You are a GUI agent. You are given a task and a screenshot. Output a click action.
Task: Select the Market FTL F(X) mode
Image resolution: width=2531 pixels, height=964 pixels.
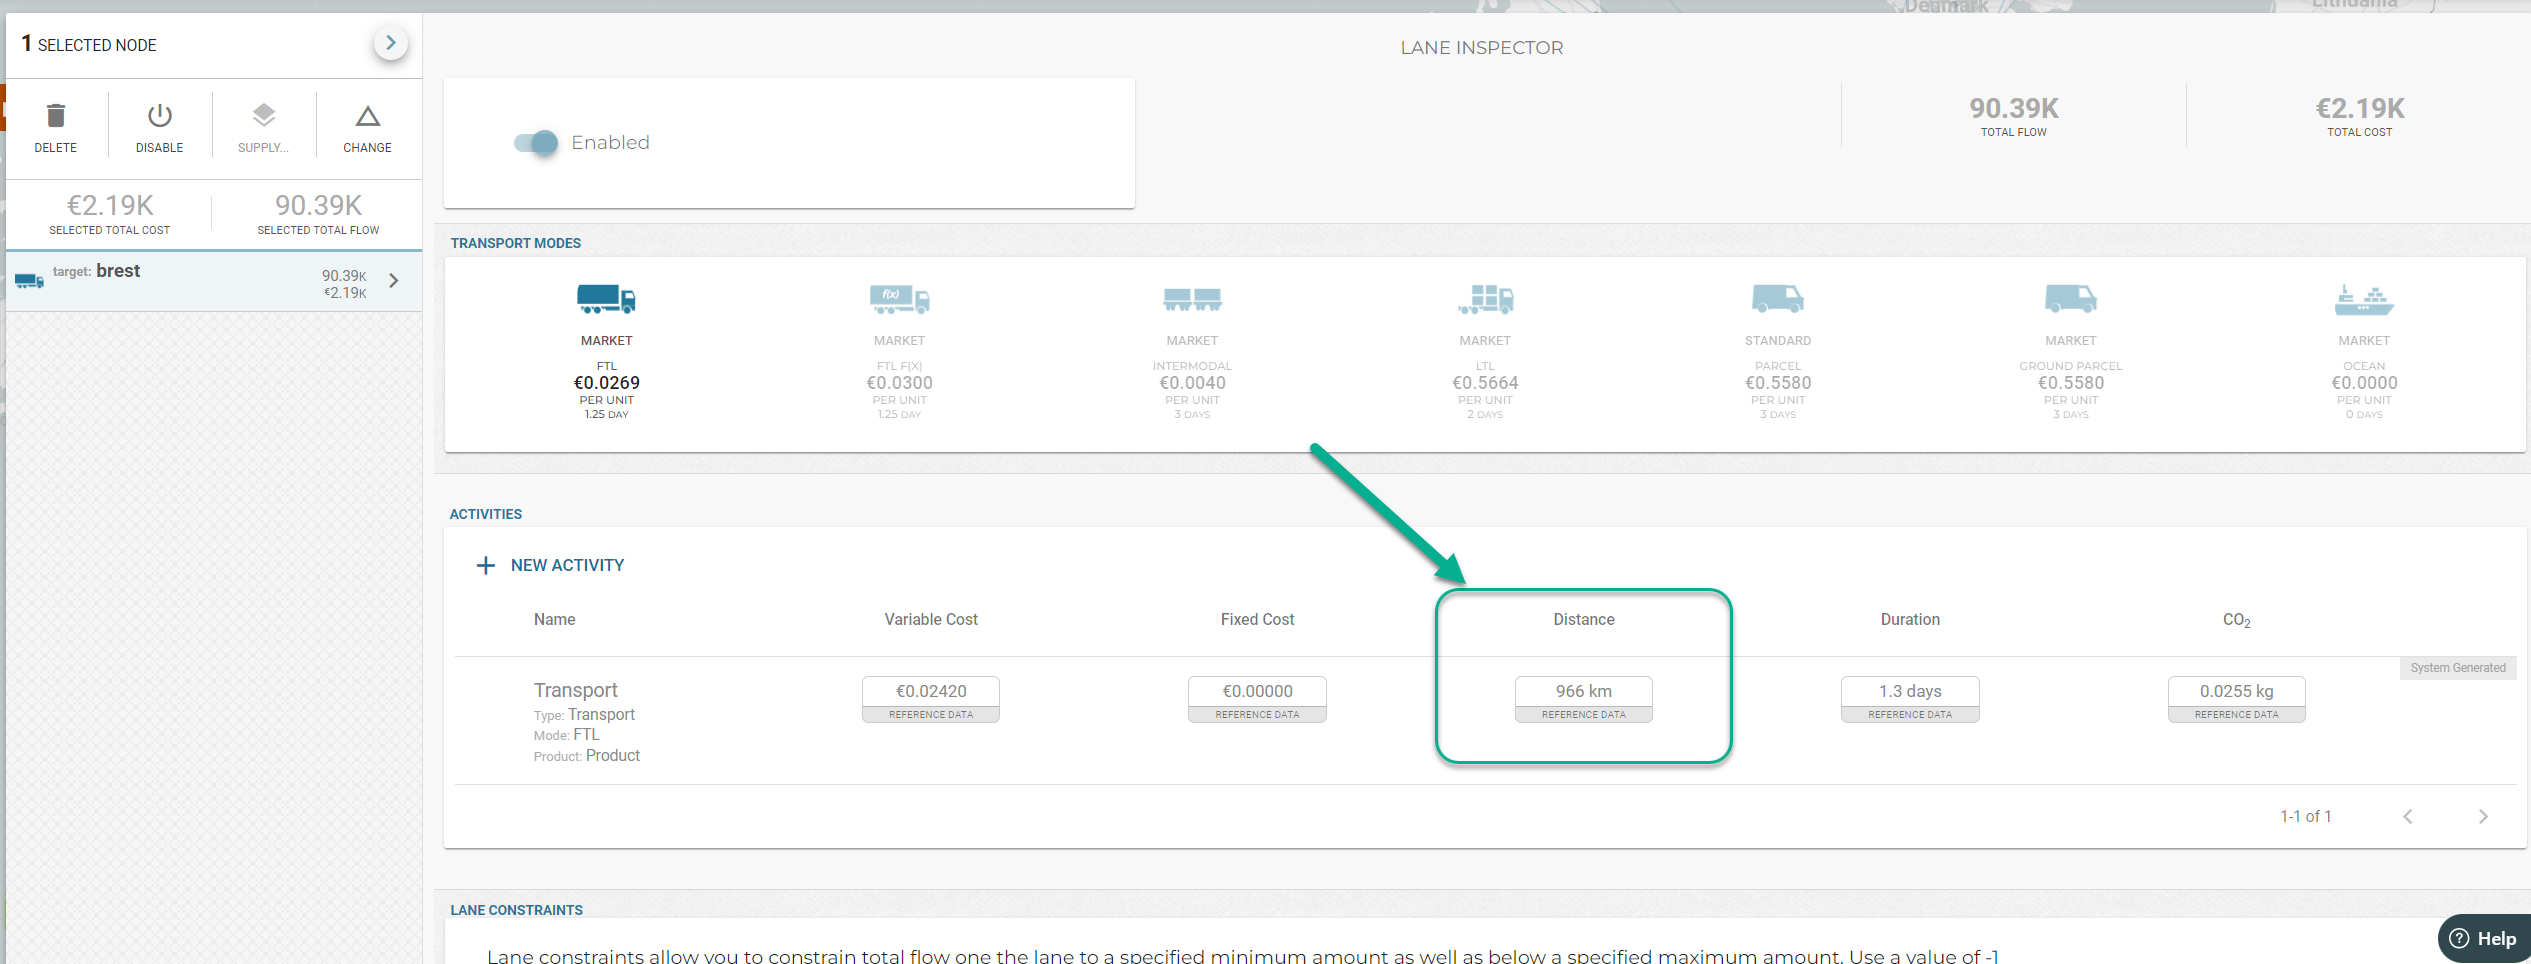point(899,298)
